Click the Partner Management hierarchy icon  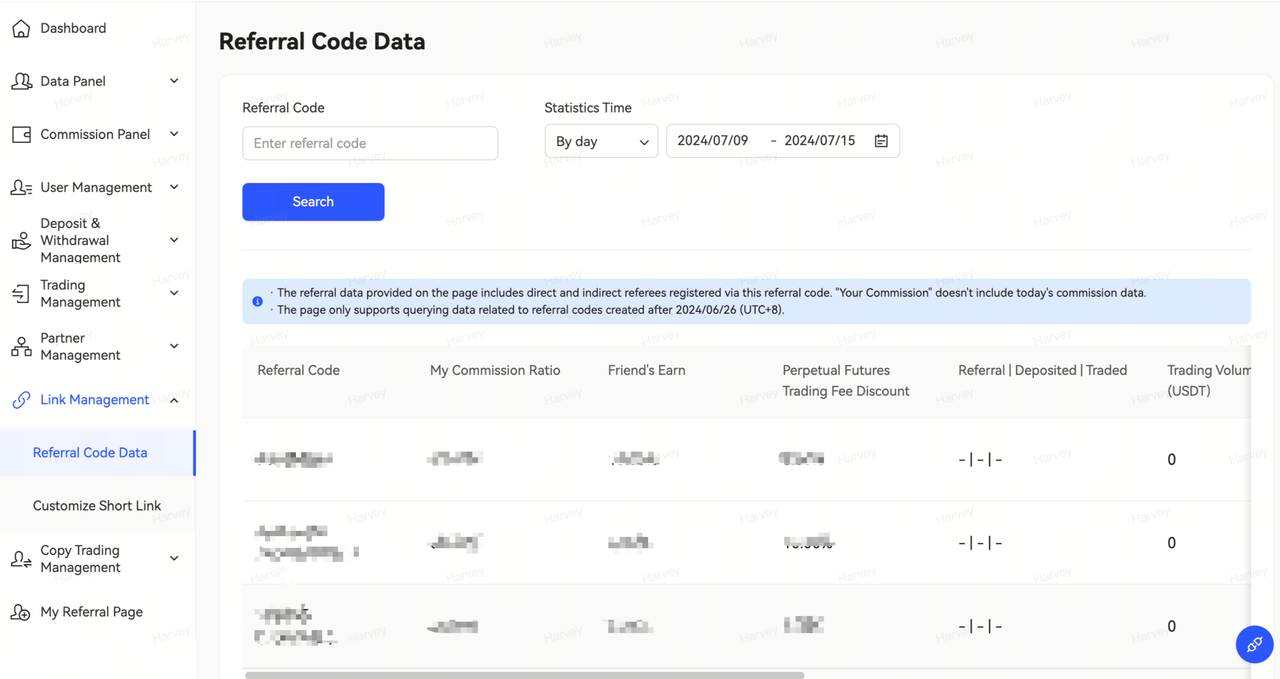click(x=21, y=346)
